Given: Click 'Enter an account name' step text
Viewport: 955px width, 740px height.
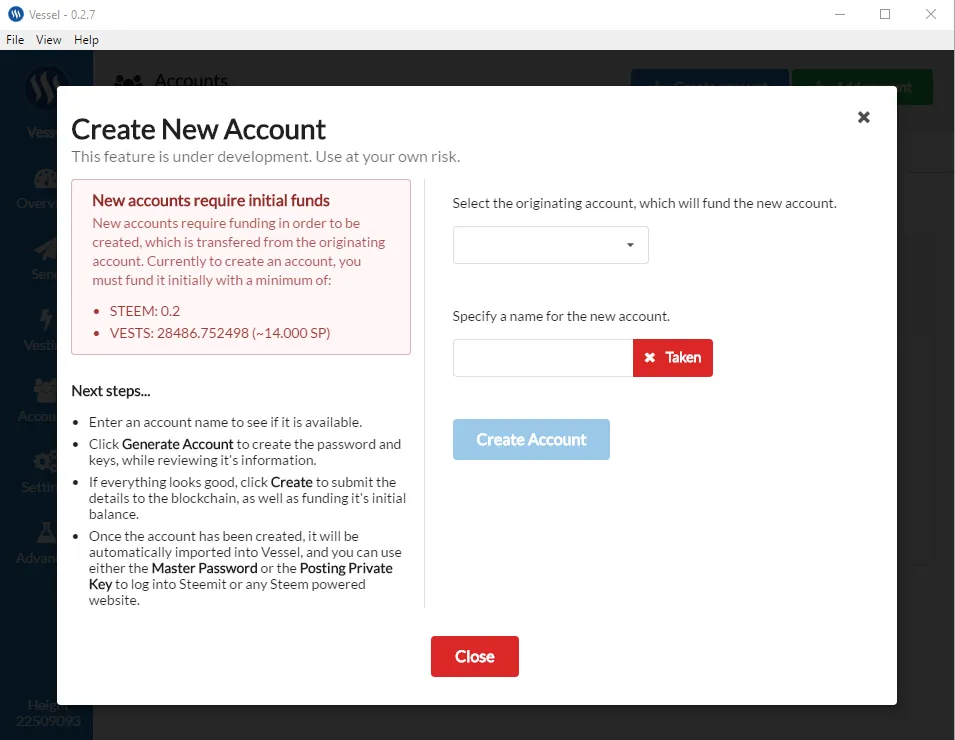Looking at the screenshot, I should 225,422.
